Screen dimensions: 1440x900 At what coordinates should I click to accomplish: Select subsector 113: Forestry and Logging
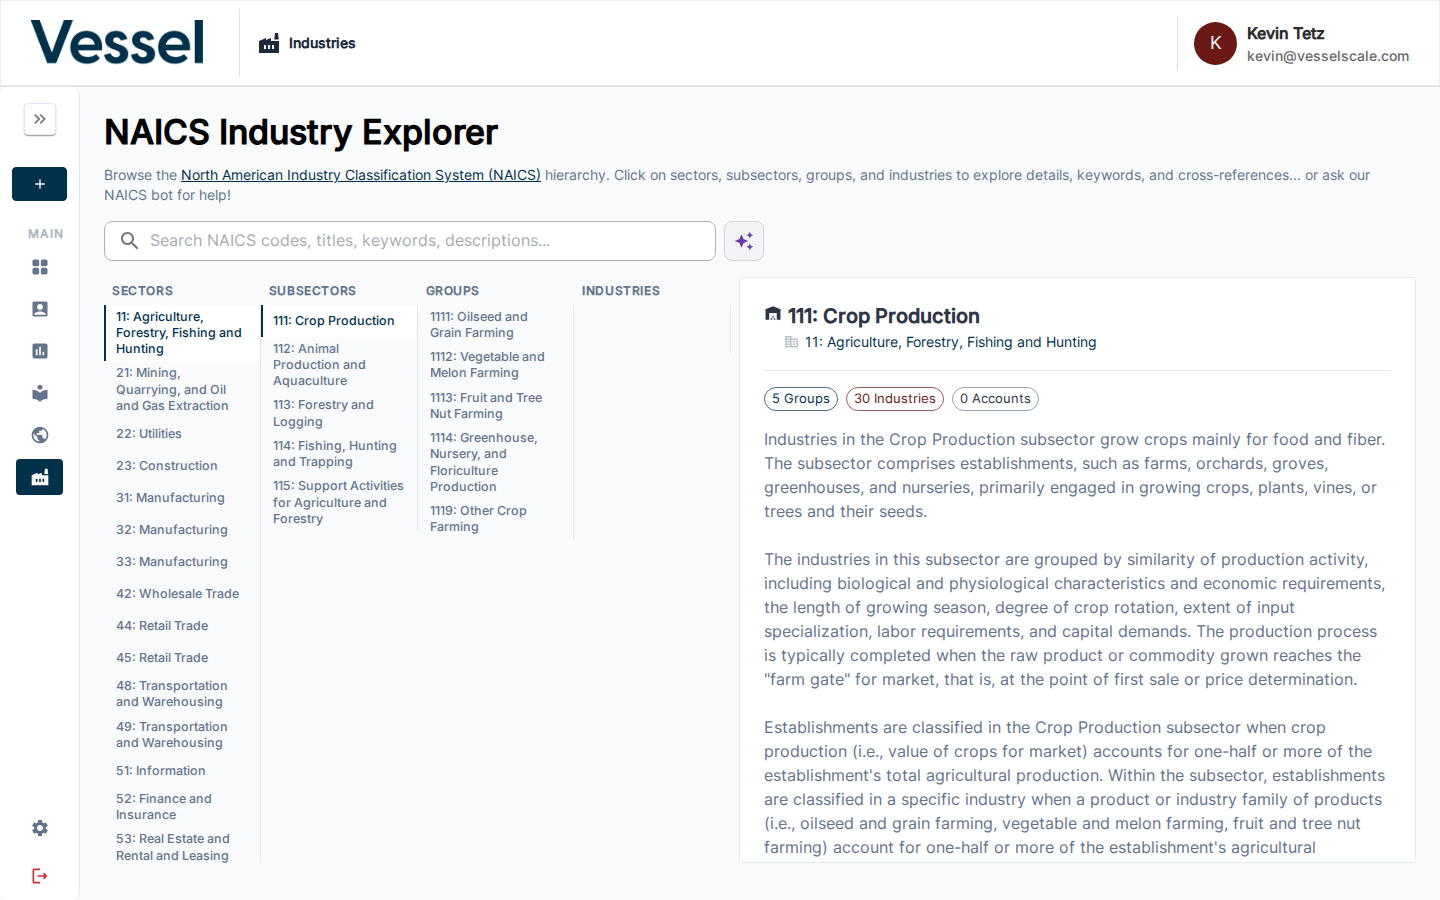(x=338, y=413)
